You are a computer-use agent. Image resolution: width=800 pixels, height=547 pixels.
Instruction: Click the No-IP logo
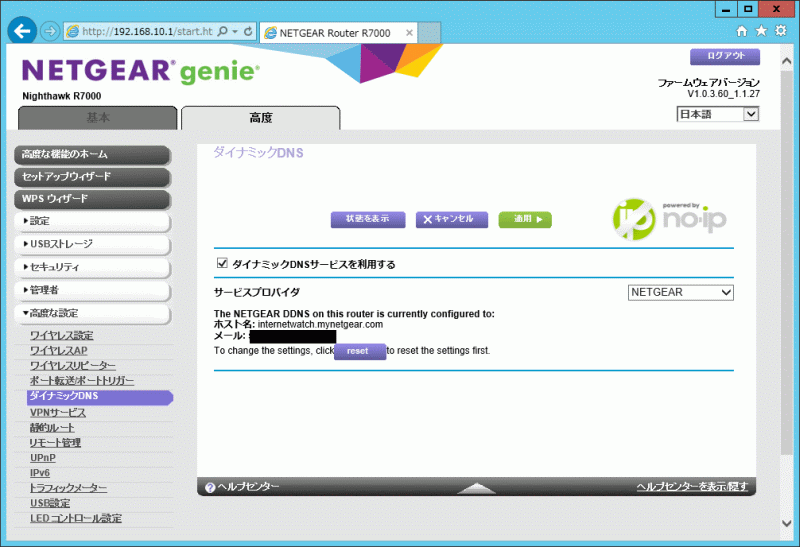[665, 216]
